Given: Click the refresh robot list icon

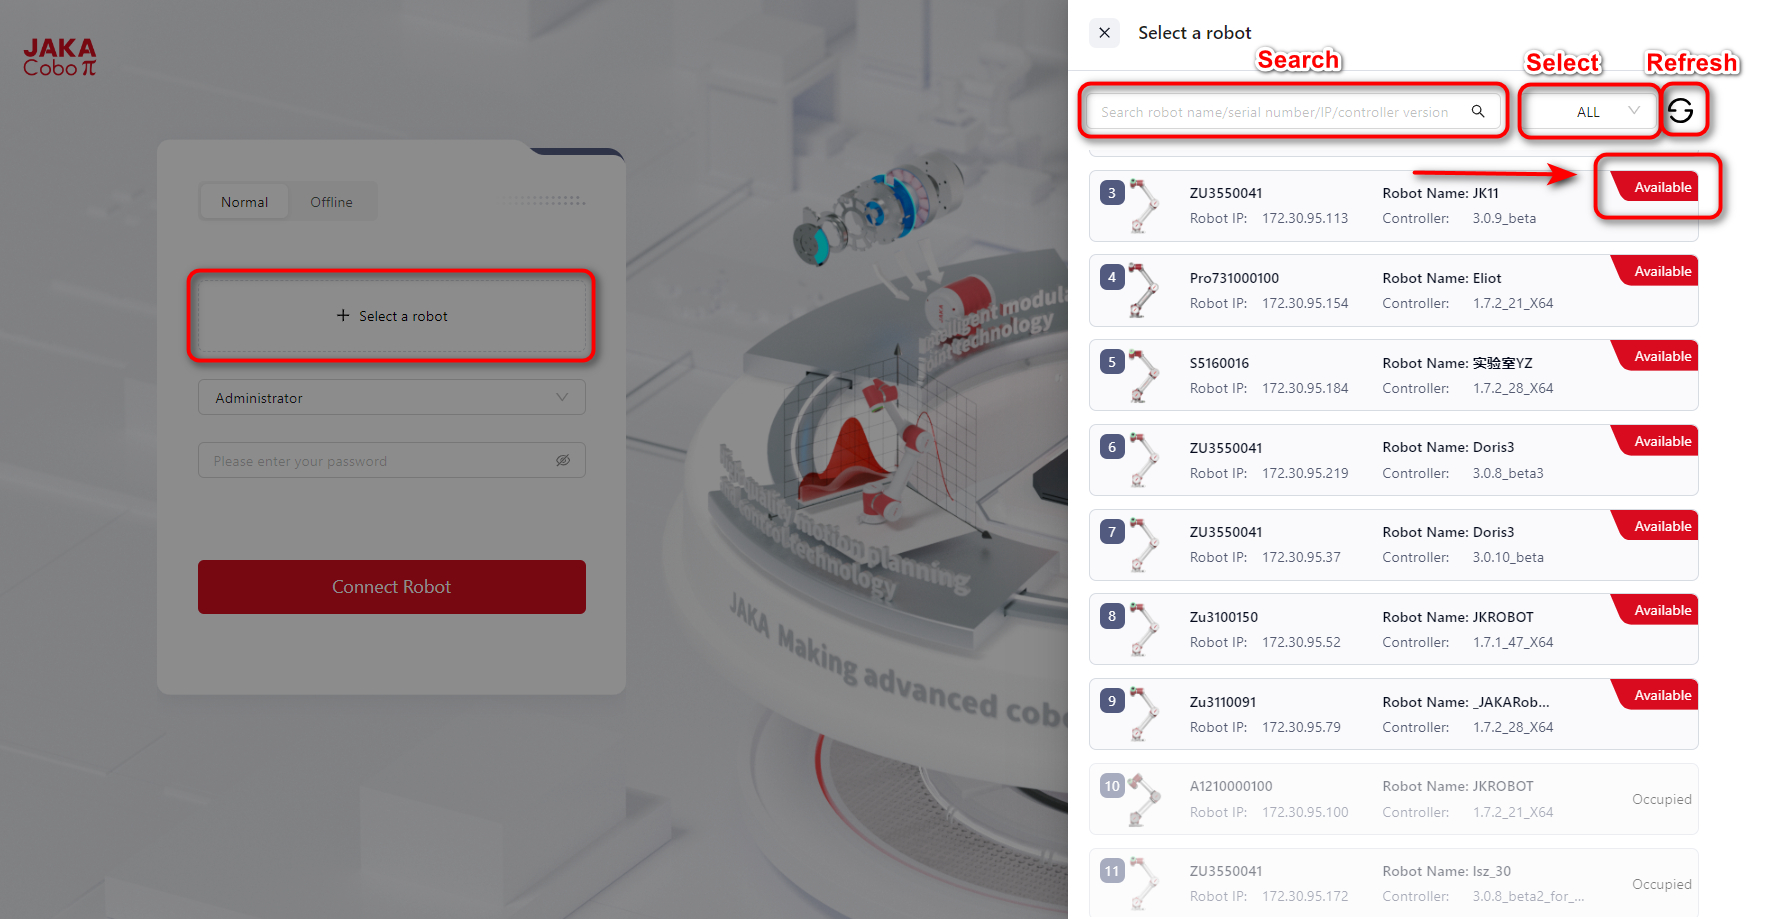Looking at the screenshot, I should (1680, 111).
